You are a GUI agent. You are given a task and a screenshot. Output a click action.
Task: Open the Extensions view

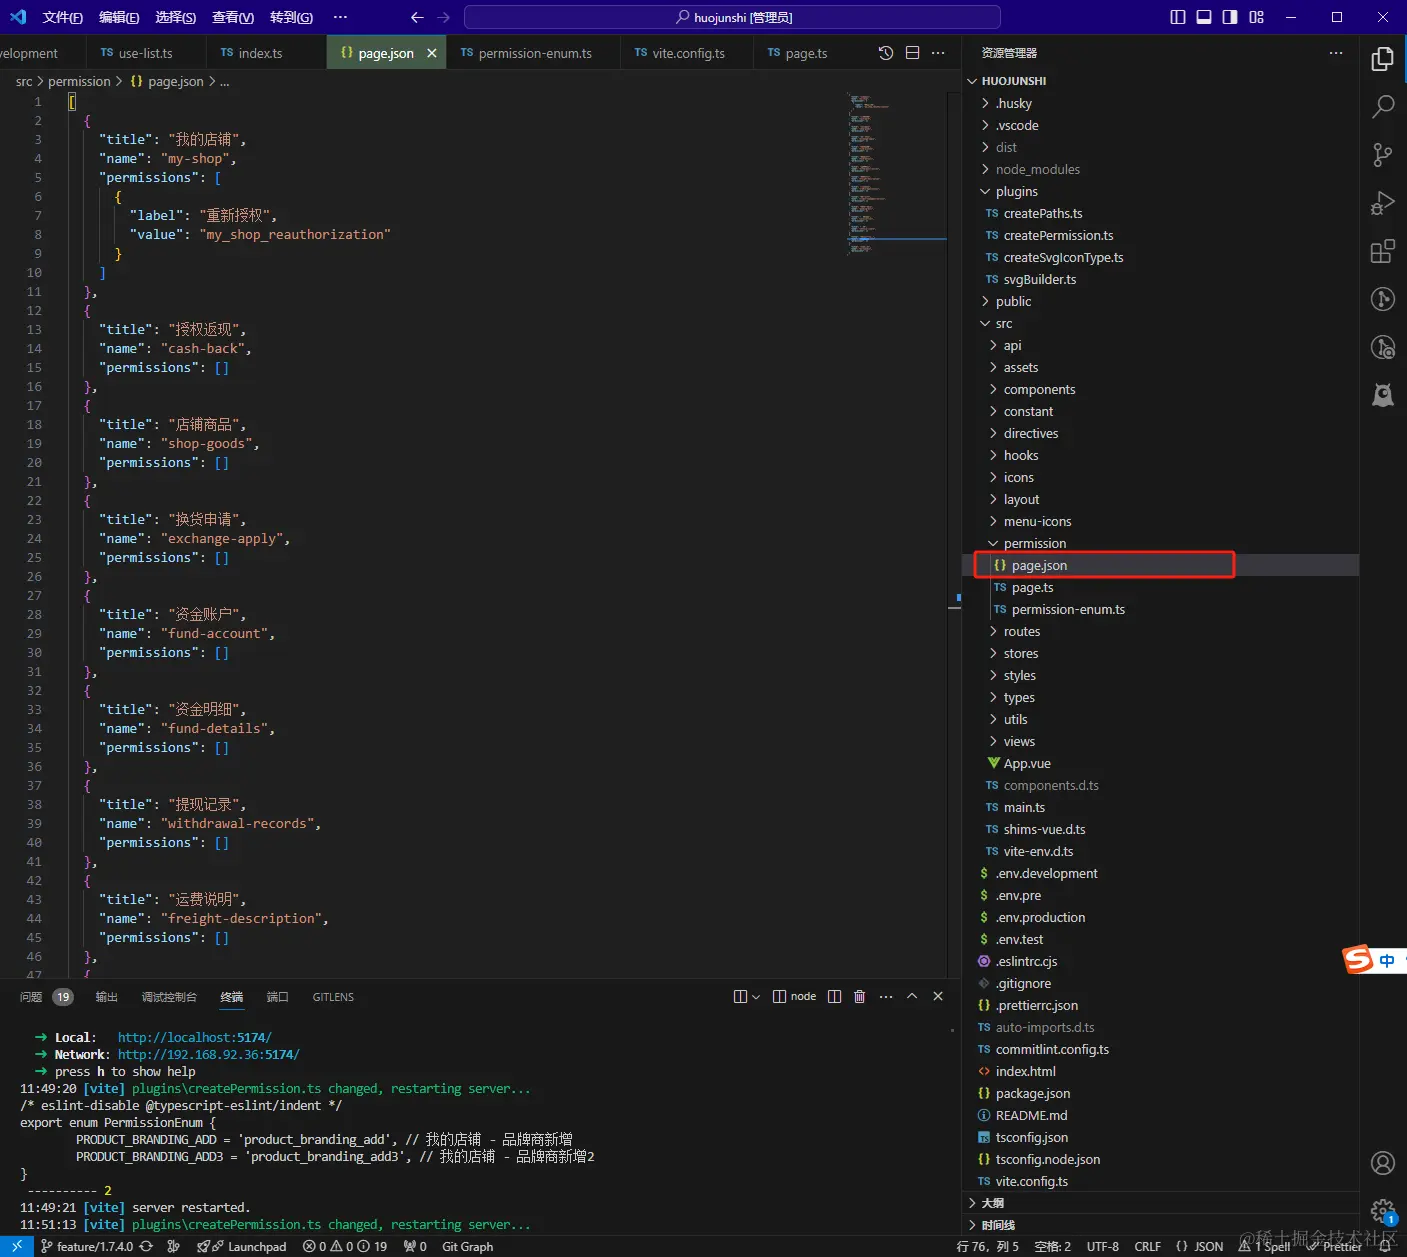pyautogui.click(x=1382, y=251)
